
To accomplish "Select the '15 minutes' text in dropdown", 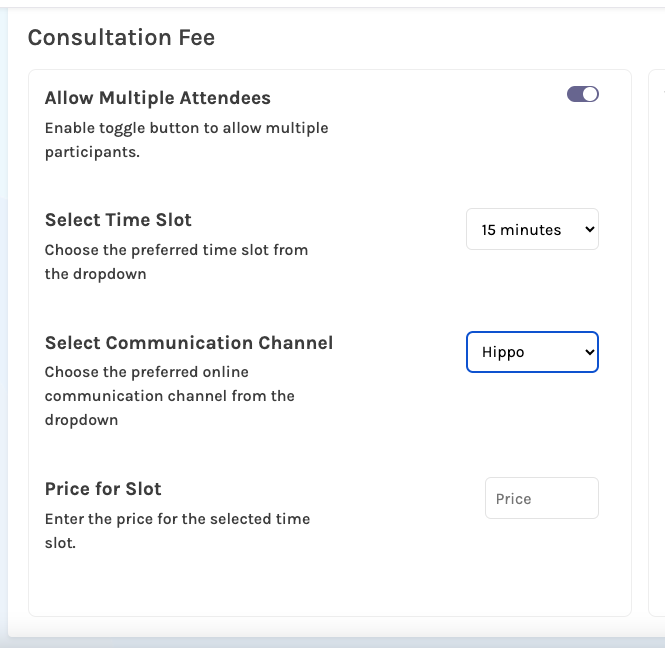I will [521, 230].
